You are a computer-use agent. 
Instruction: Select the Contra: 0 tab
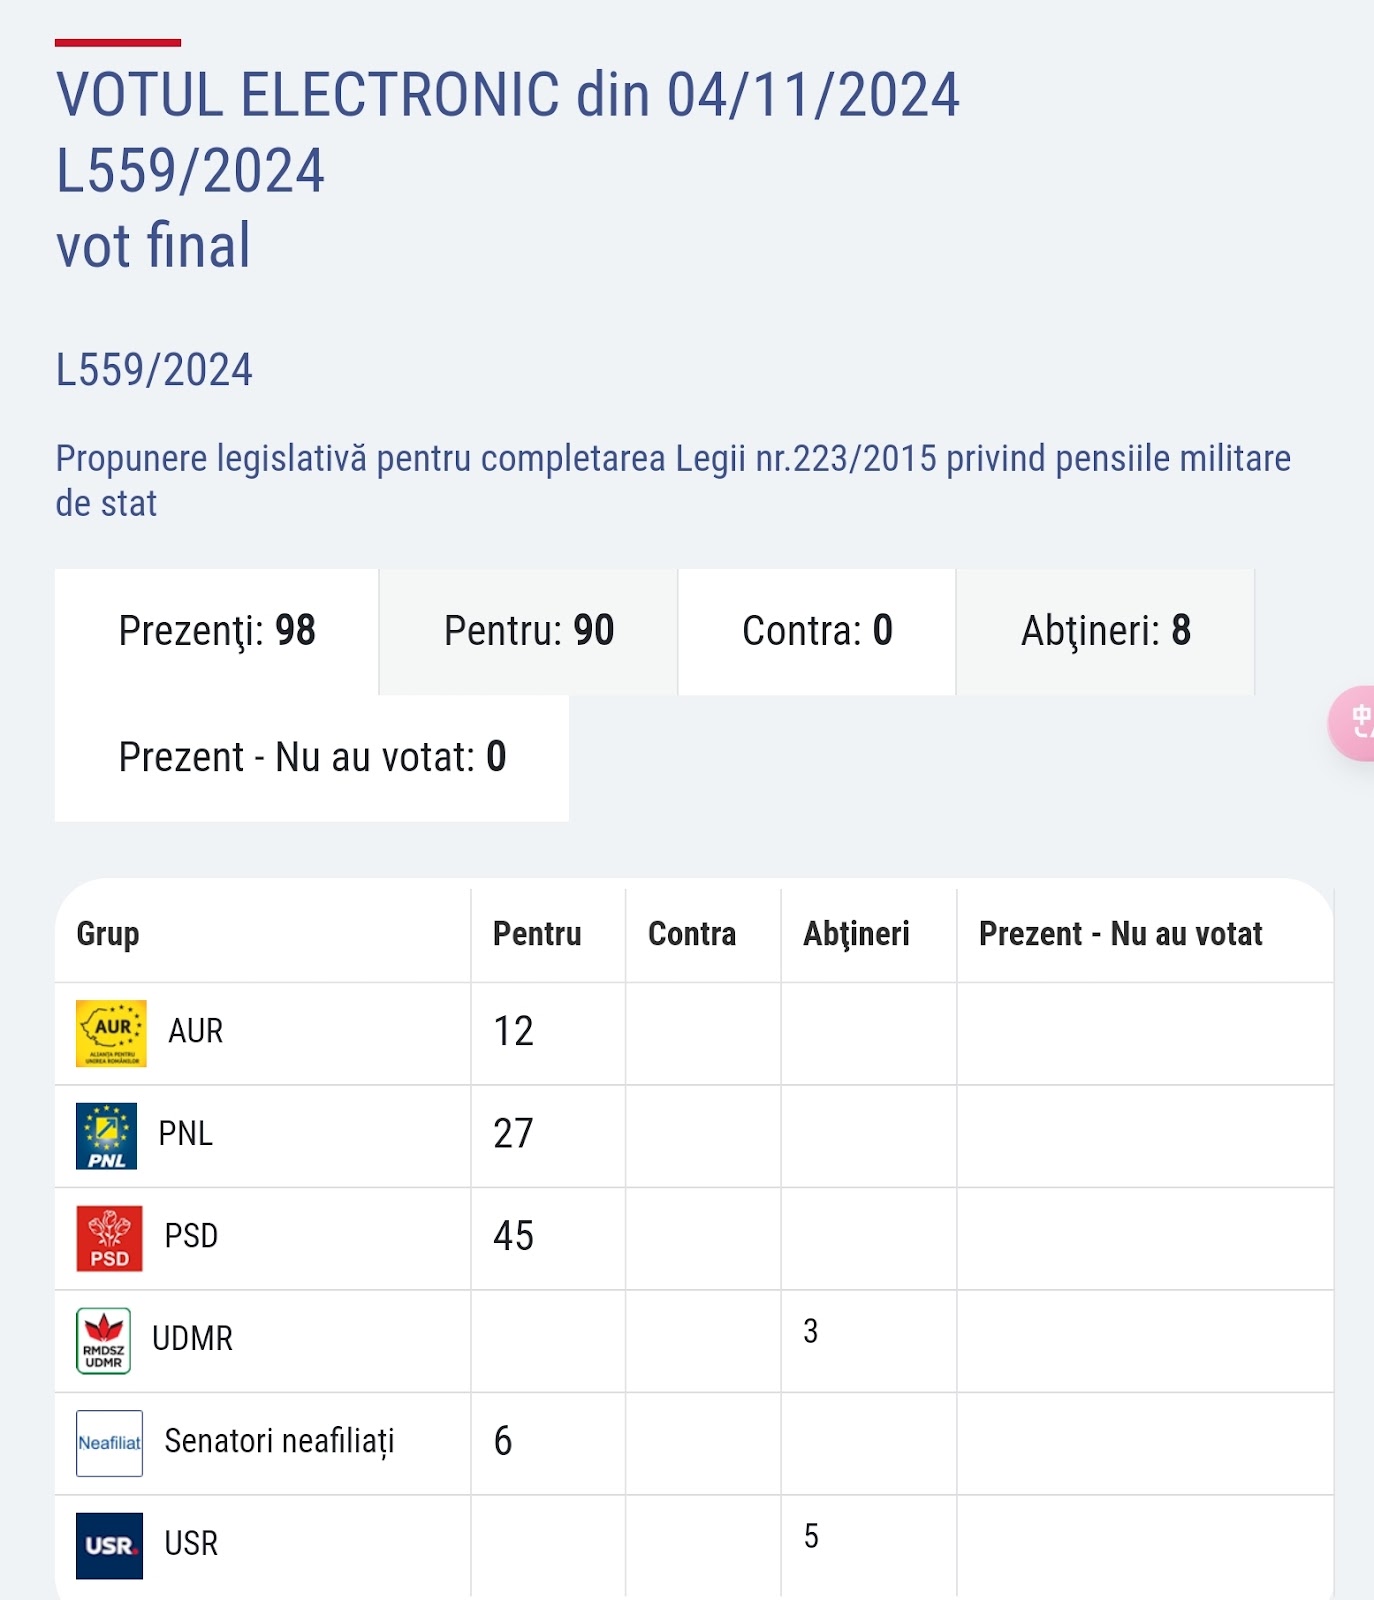pos(817,632)
